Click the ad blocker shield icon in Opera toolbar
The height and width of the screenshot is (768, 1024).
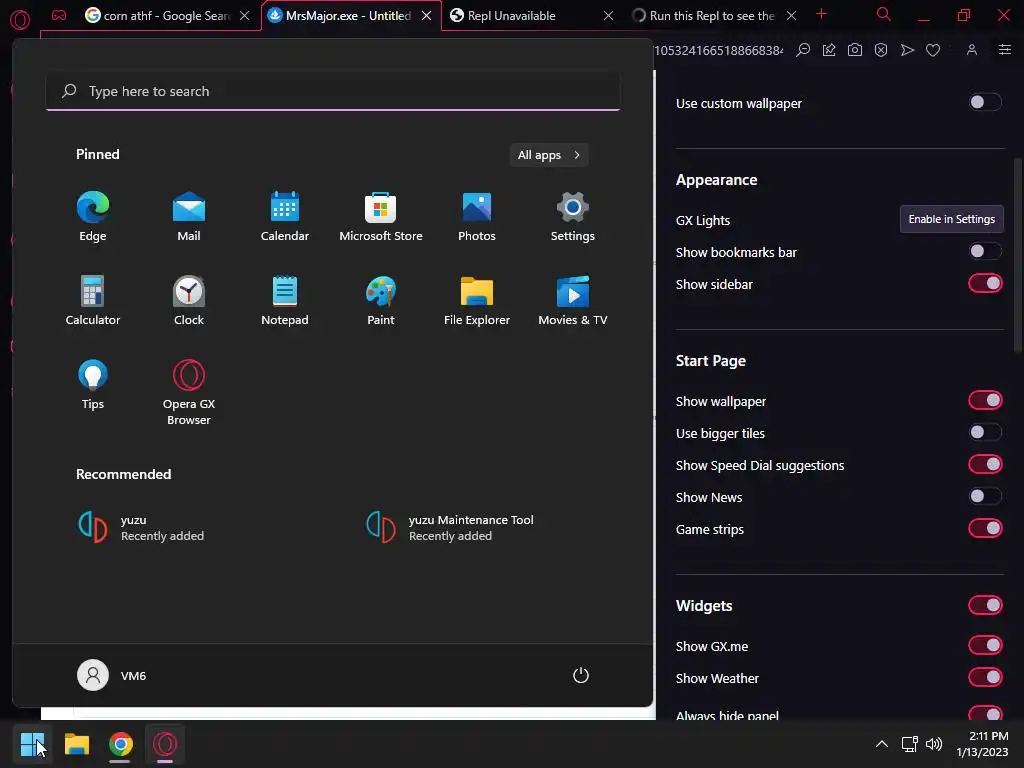coord(881,50)
